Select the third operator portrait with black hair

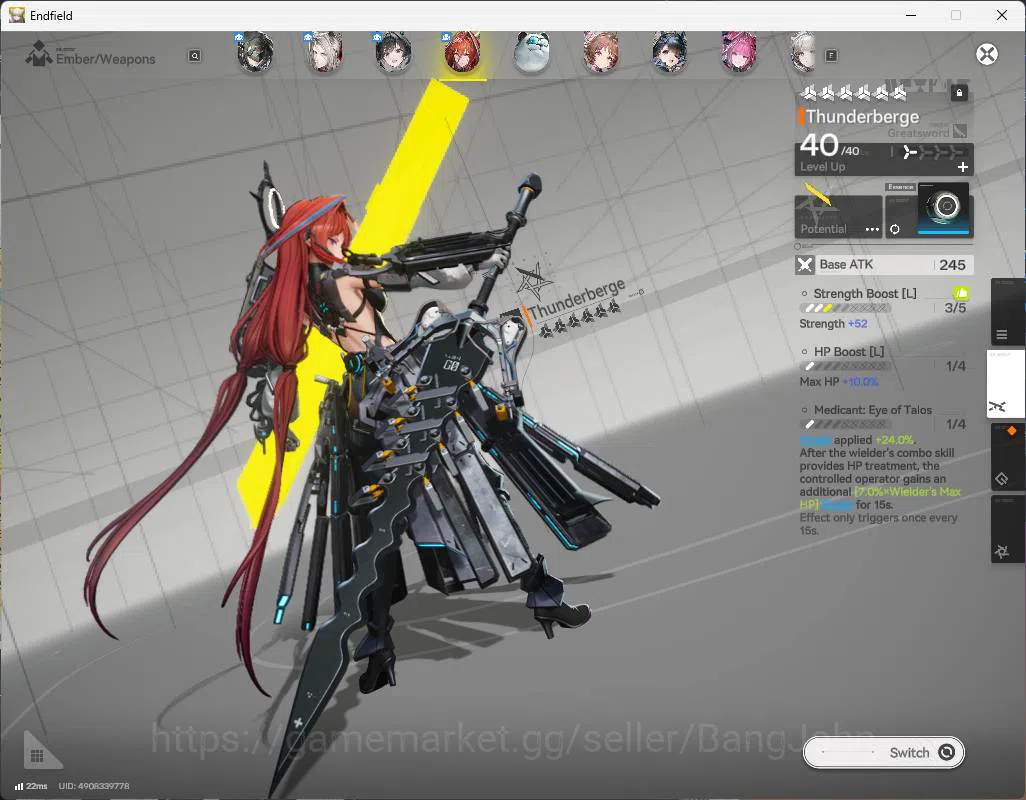(x=393, y=52)
